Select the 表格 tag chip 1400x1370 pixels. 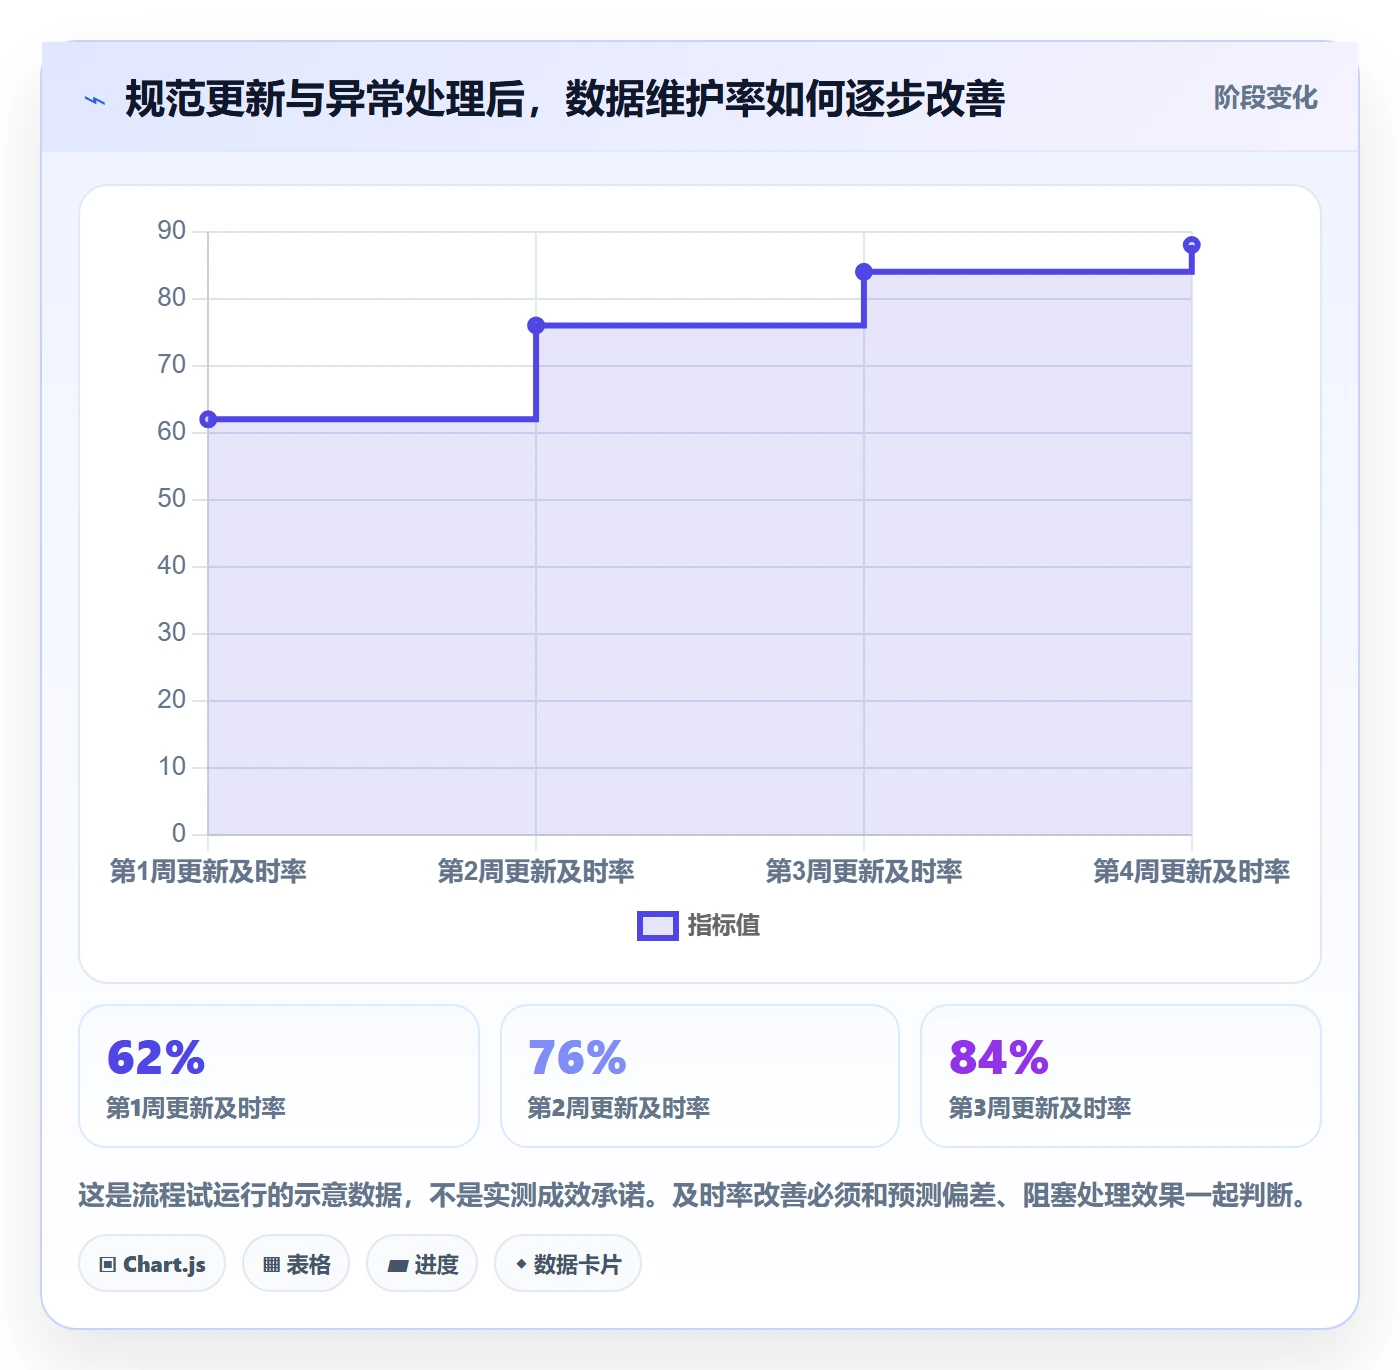coord(296,1264)
